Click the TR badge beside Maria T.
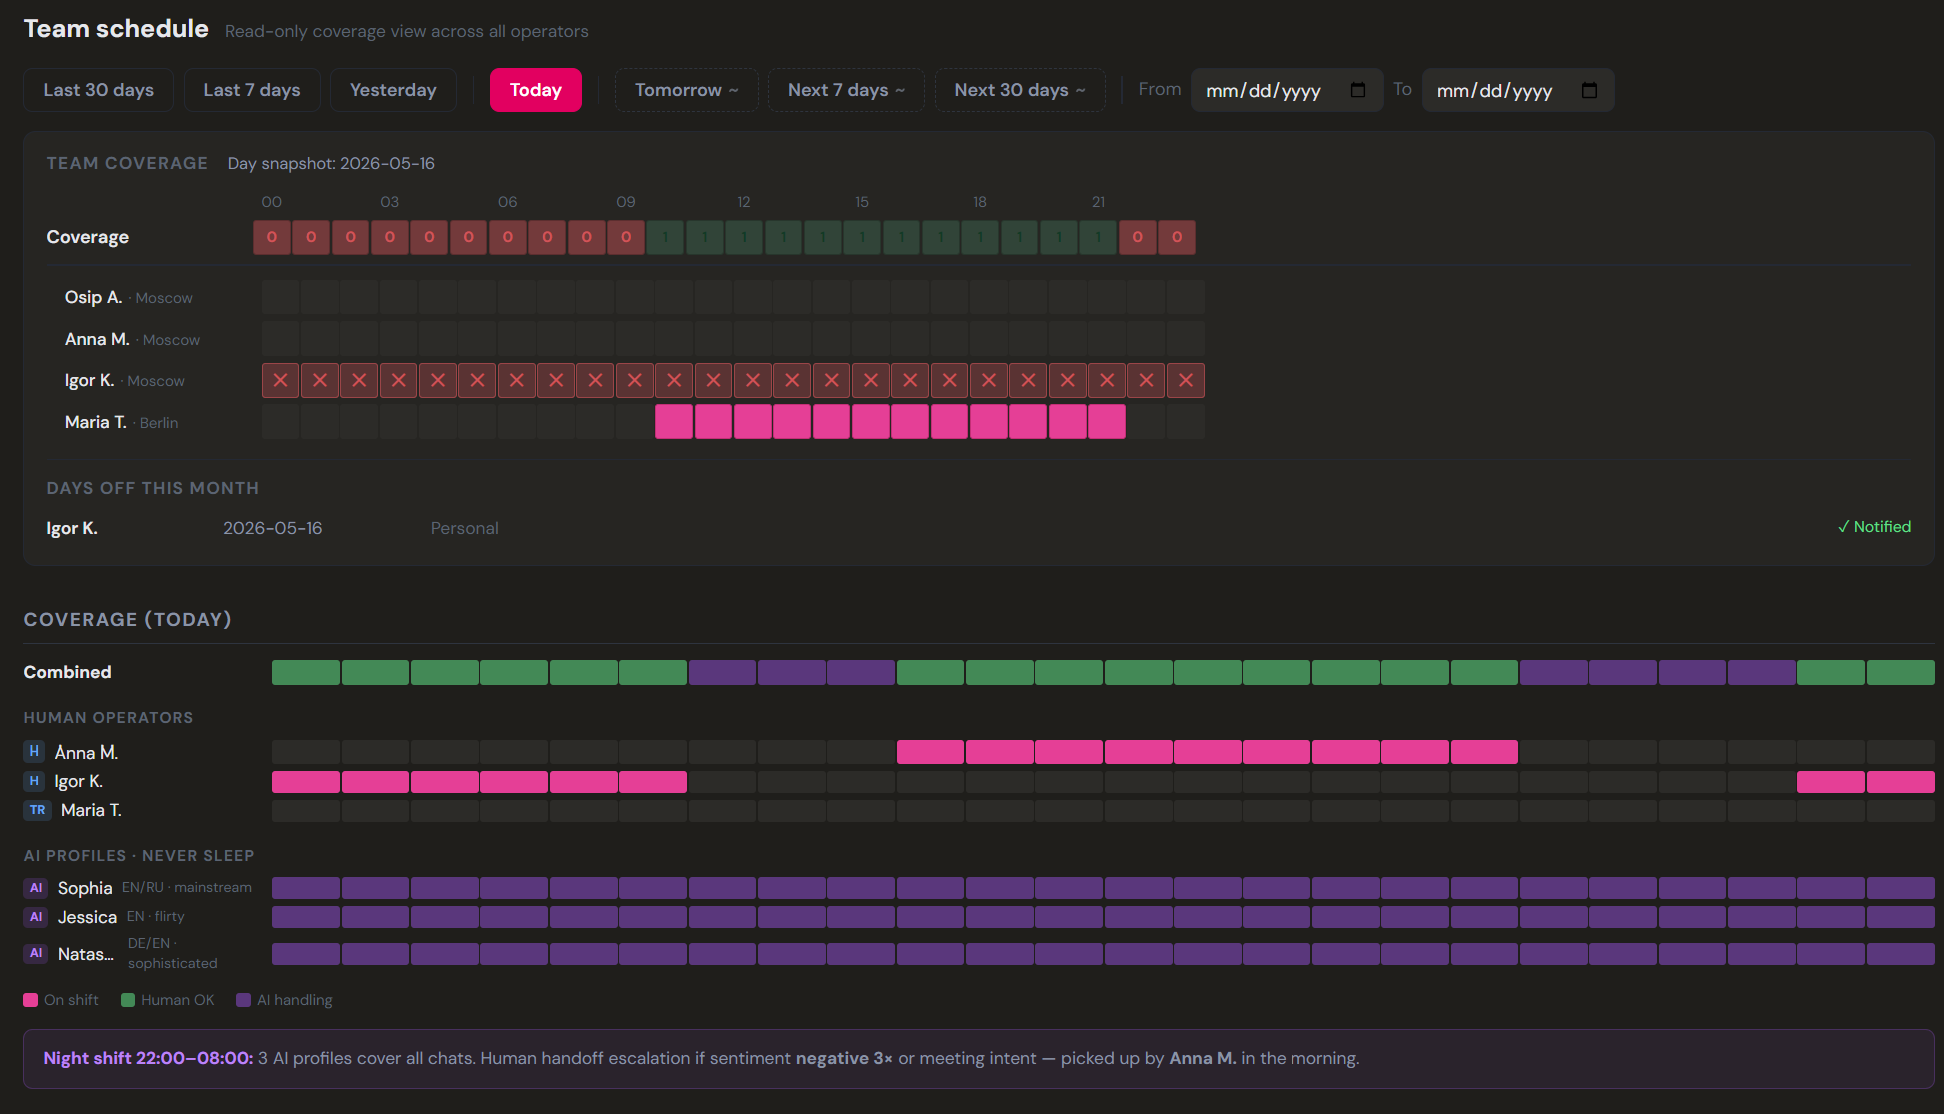 click(38, 810)
